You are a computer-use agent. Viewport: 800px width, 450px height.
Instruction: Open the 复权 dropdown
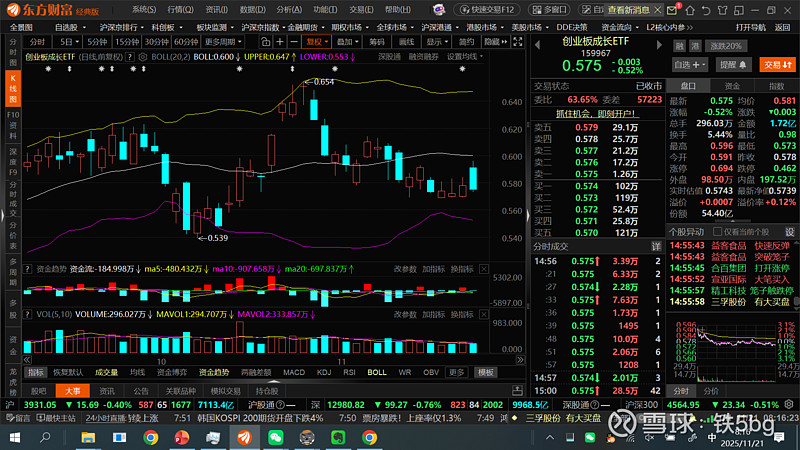[316, 42]
